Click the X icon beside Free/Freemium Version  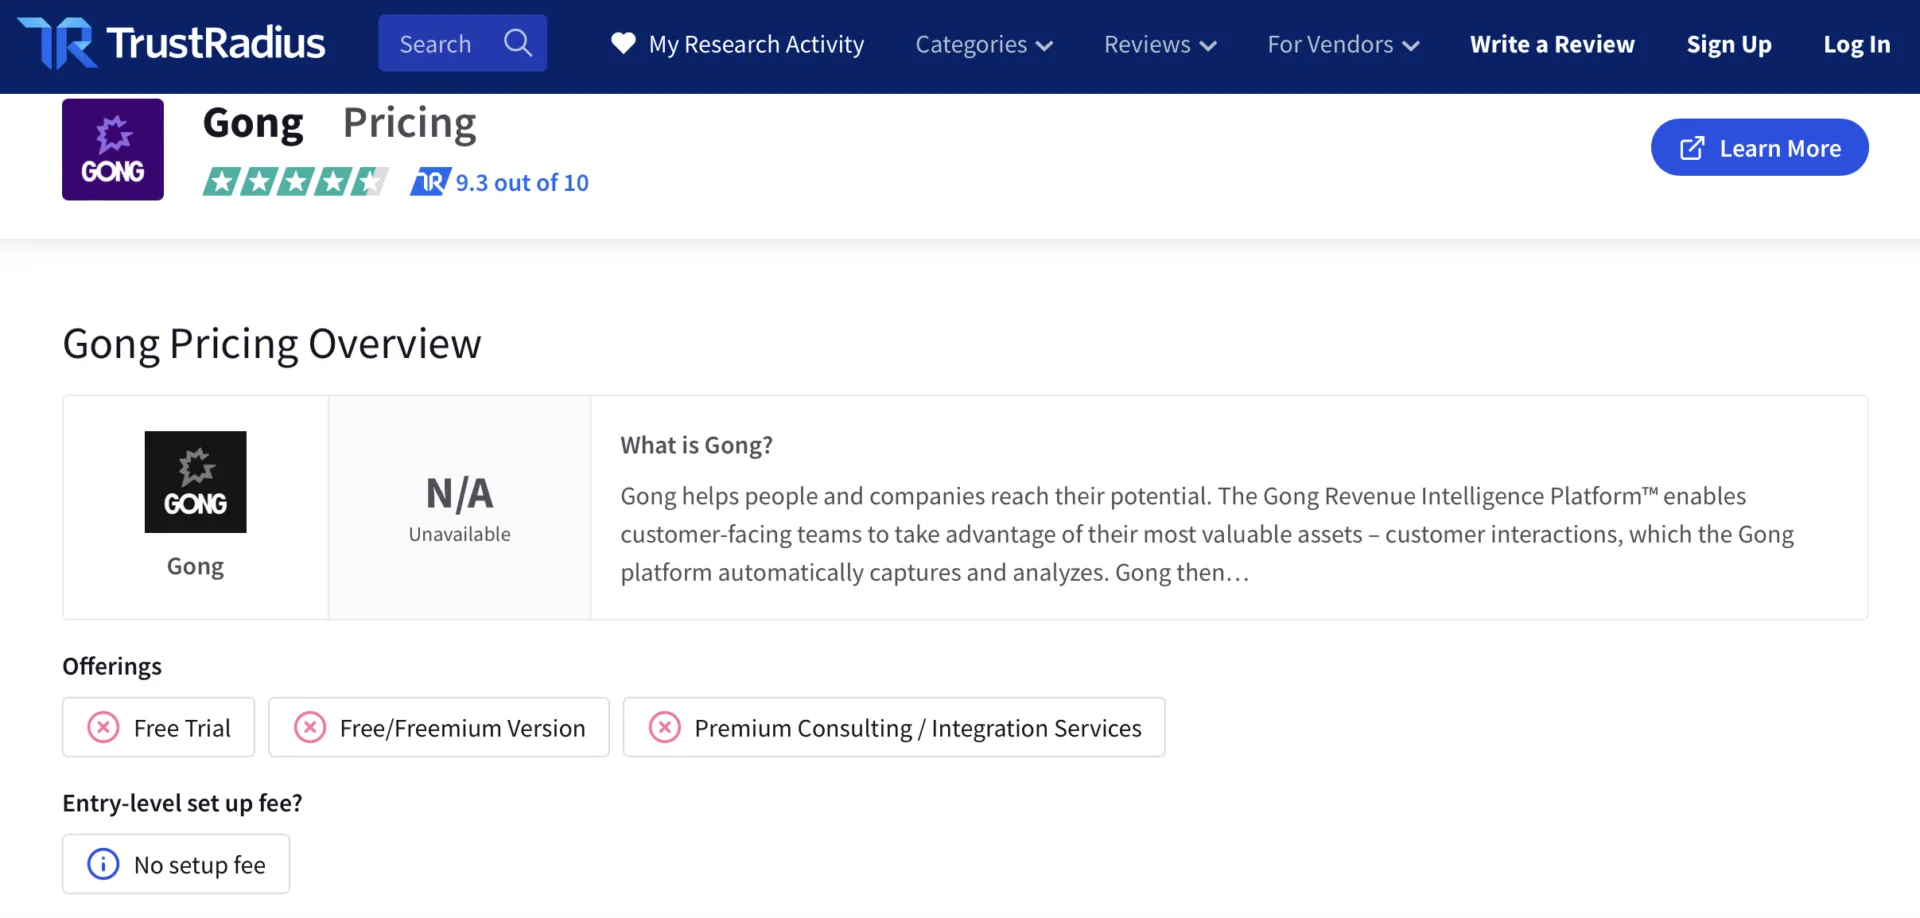click(x=310, y=727)
